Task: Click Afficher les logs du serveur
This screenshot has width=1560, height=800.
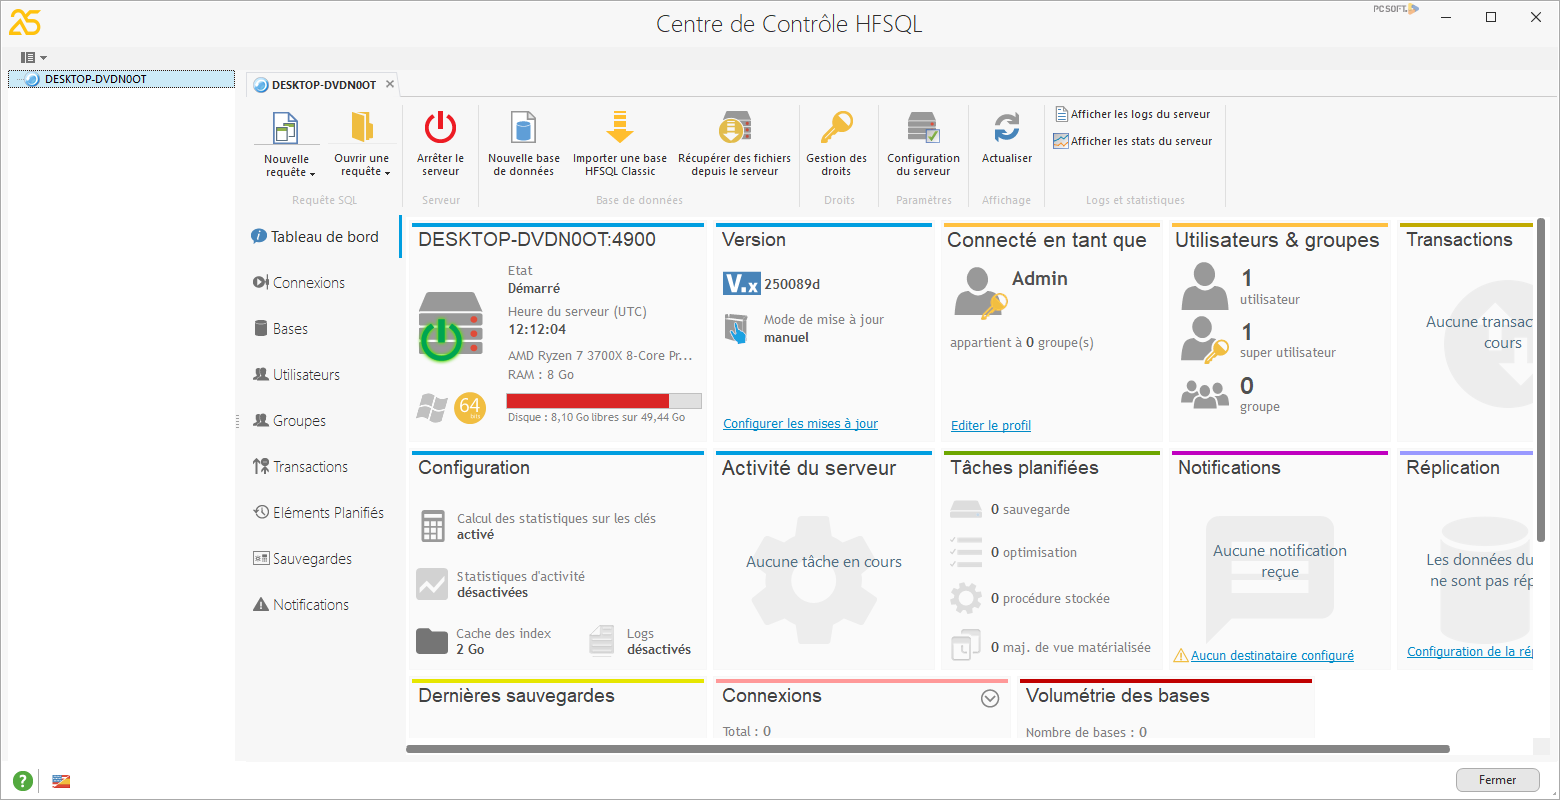Action: click(1133, 114)
